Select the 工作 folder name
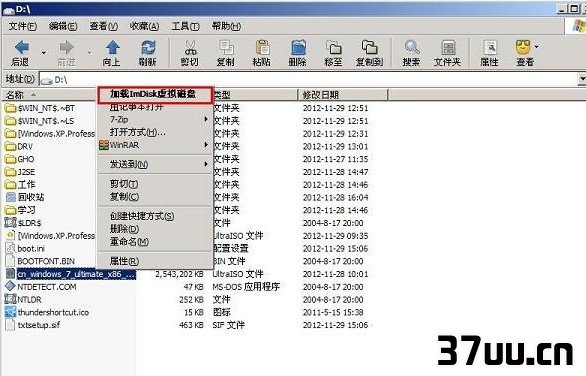Screen dimensions: 586x376 26,185
